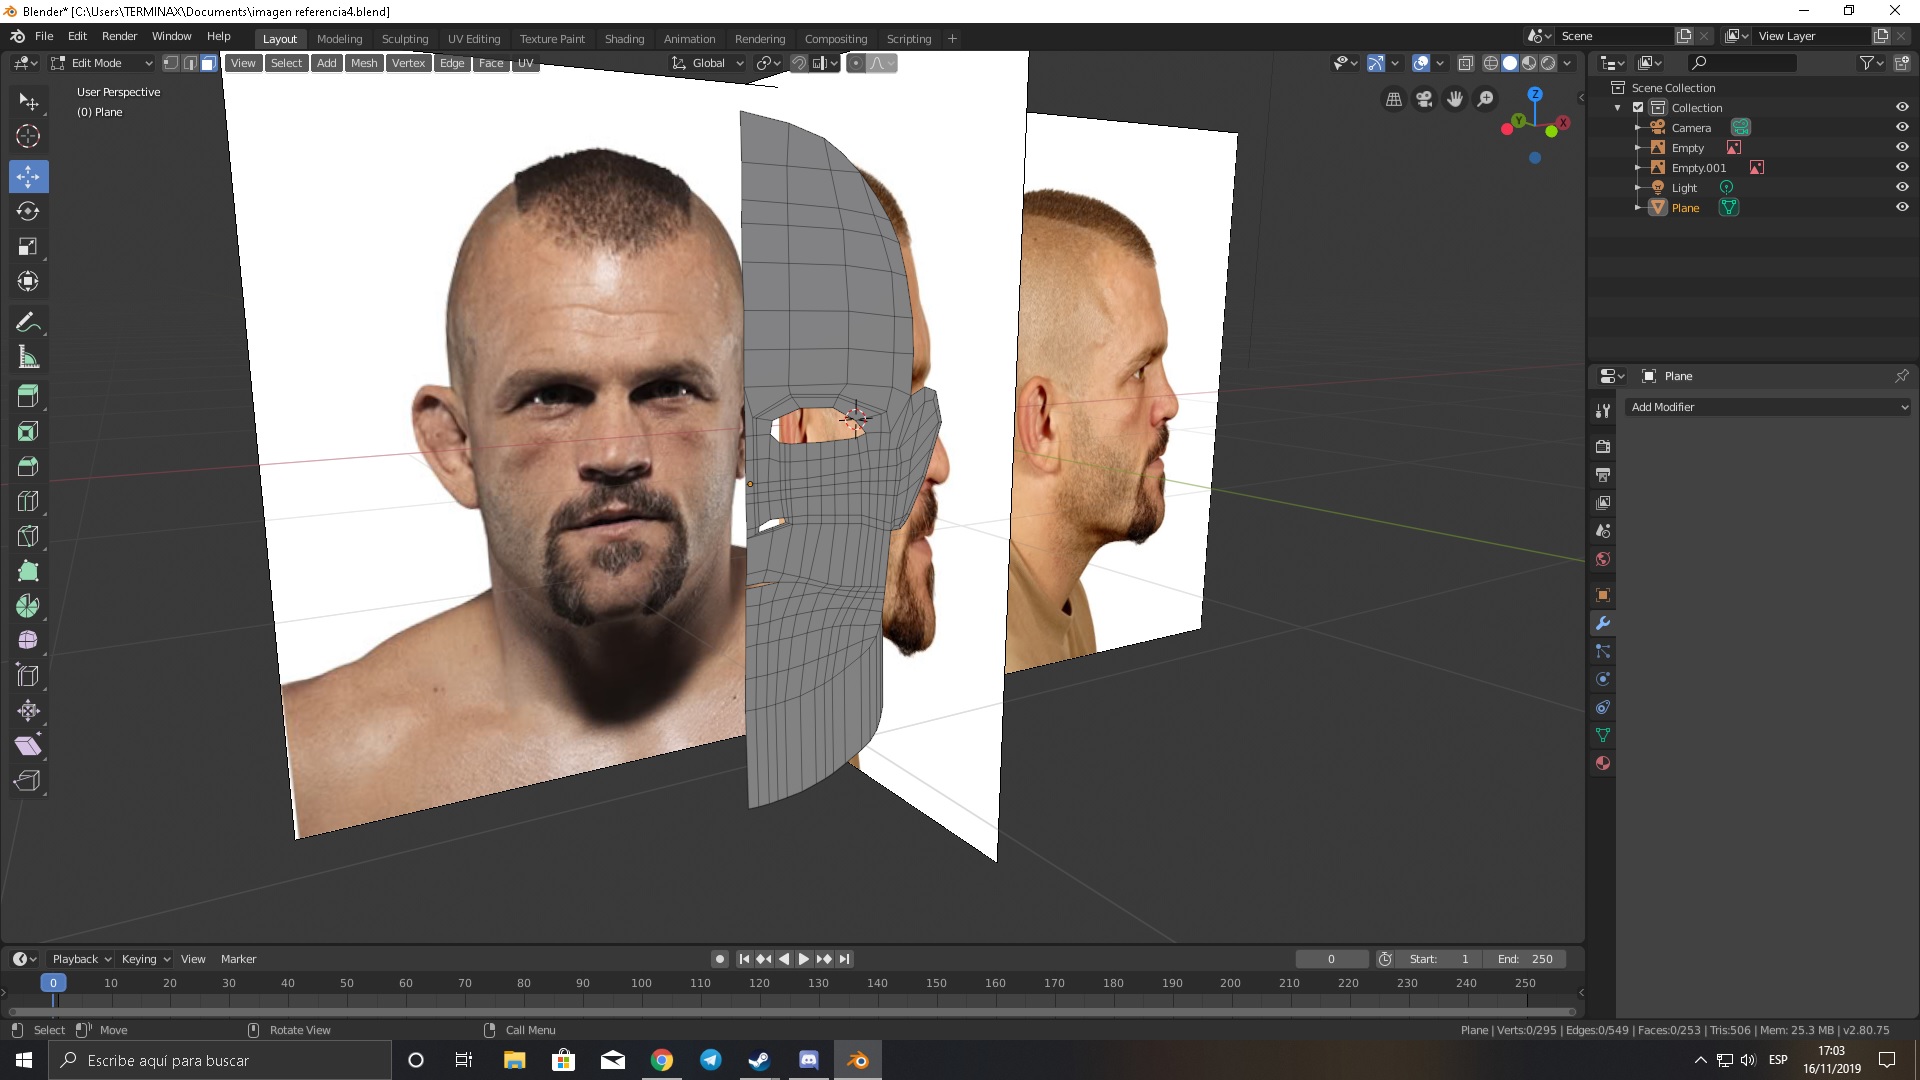The width and height of the screenshot is (1920, 1080).
Task: Enable edge select mode
Action: pyautogui.click(x=189, y=63)
